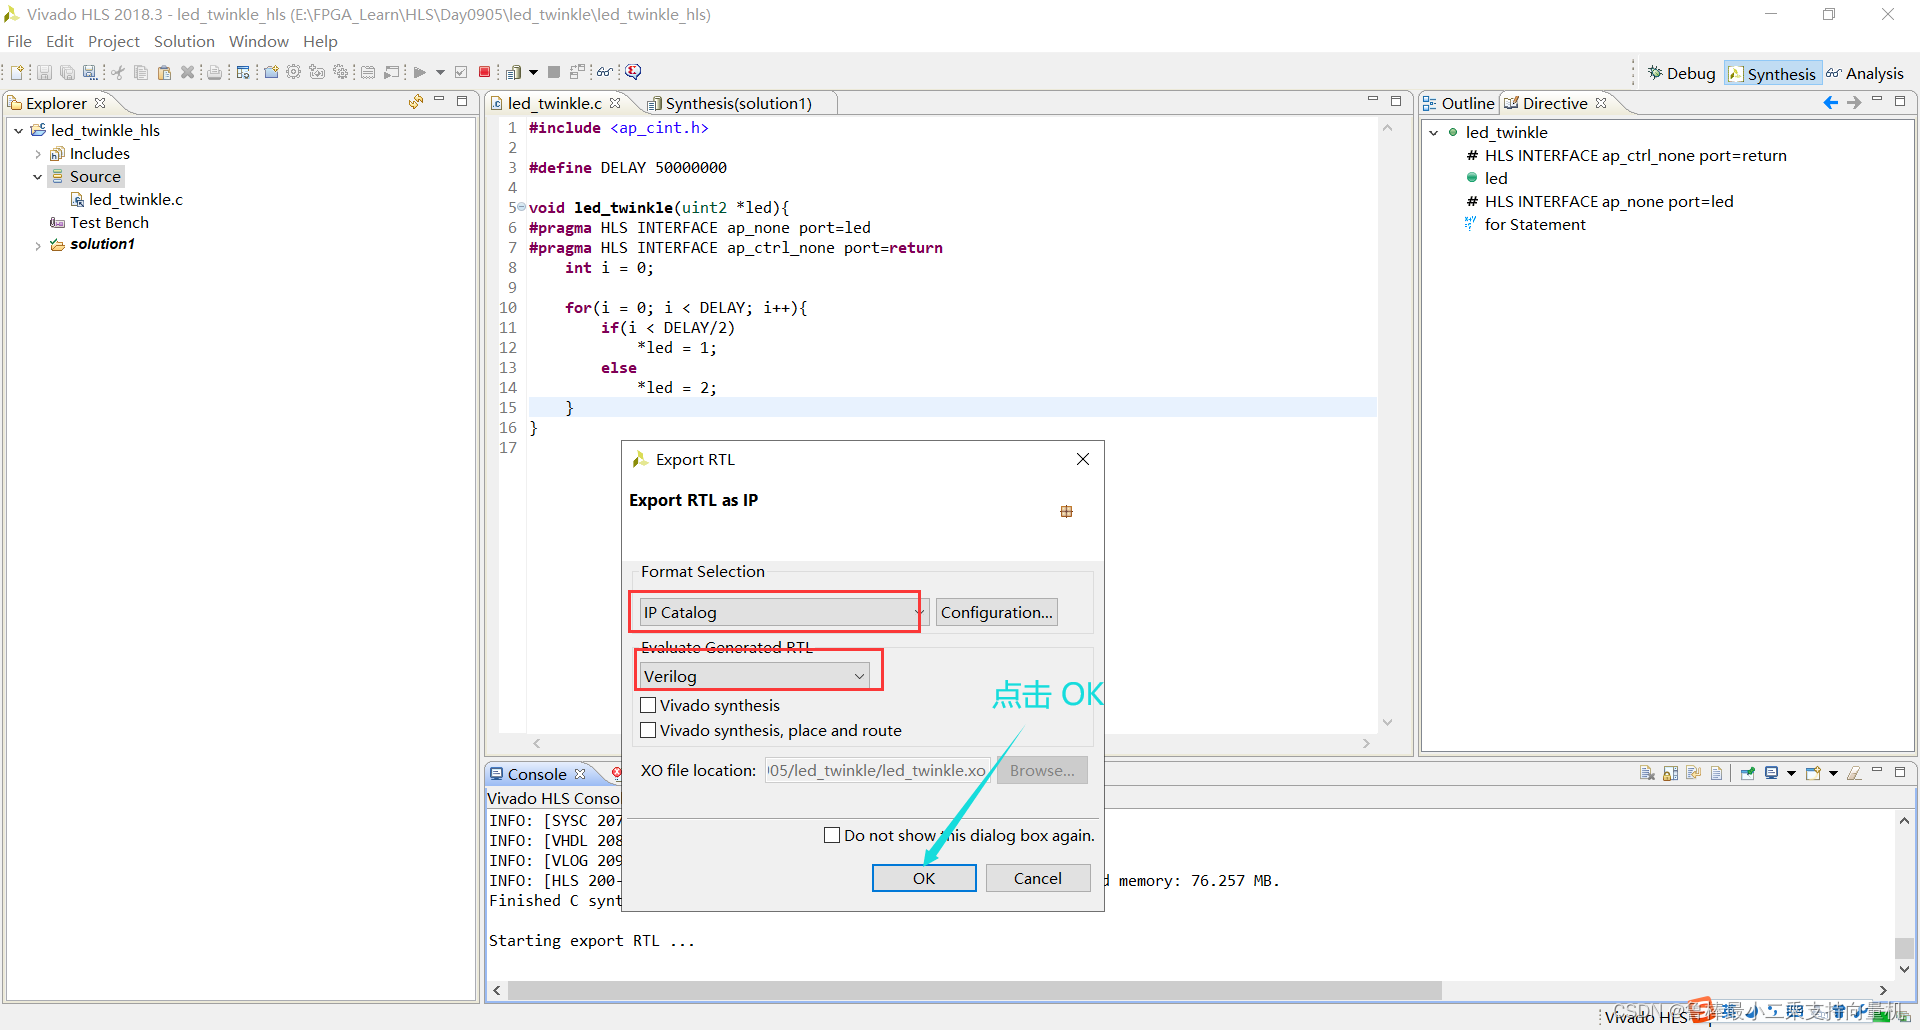Click the Export RTL package toolbar icon
The width and height of the screenshot is (1920, 1030).
pyautogui.click(x=513, y=72)
